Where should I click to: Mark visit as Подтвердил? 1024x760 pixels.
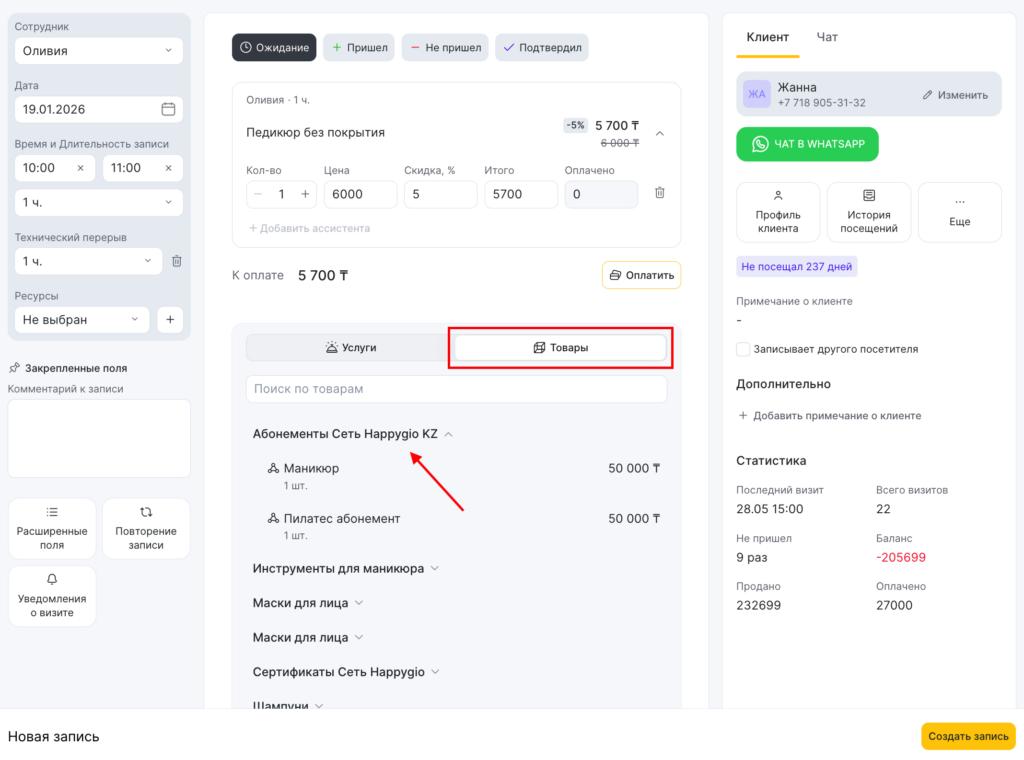pos(541,47)
